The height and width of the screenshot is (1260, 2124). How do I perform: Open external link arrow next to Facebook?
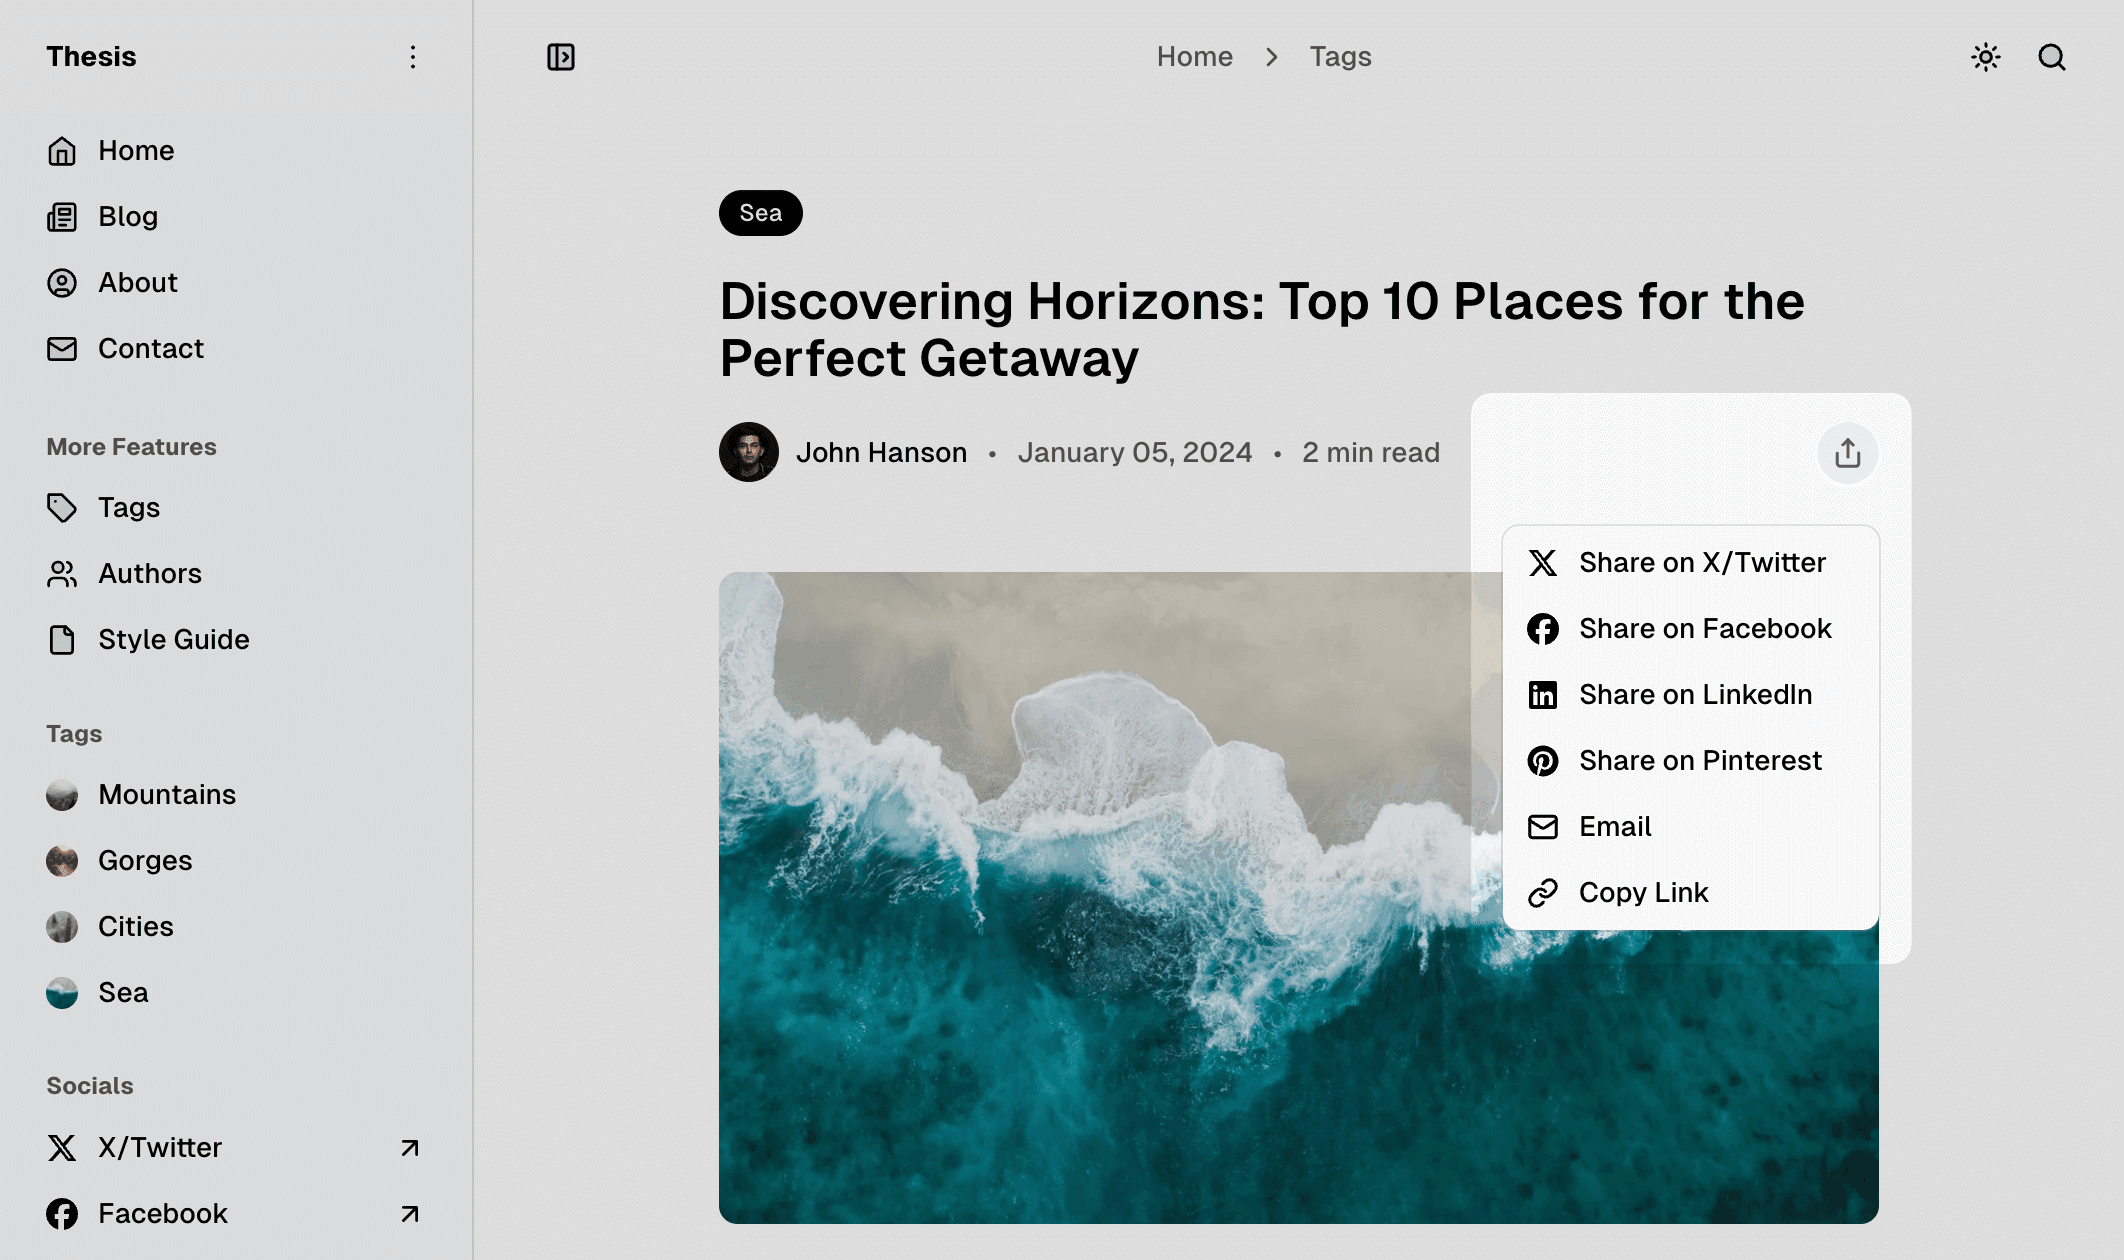click(x=408, y=1214)
